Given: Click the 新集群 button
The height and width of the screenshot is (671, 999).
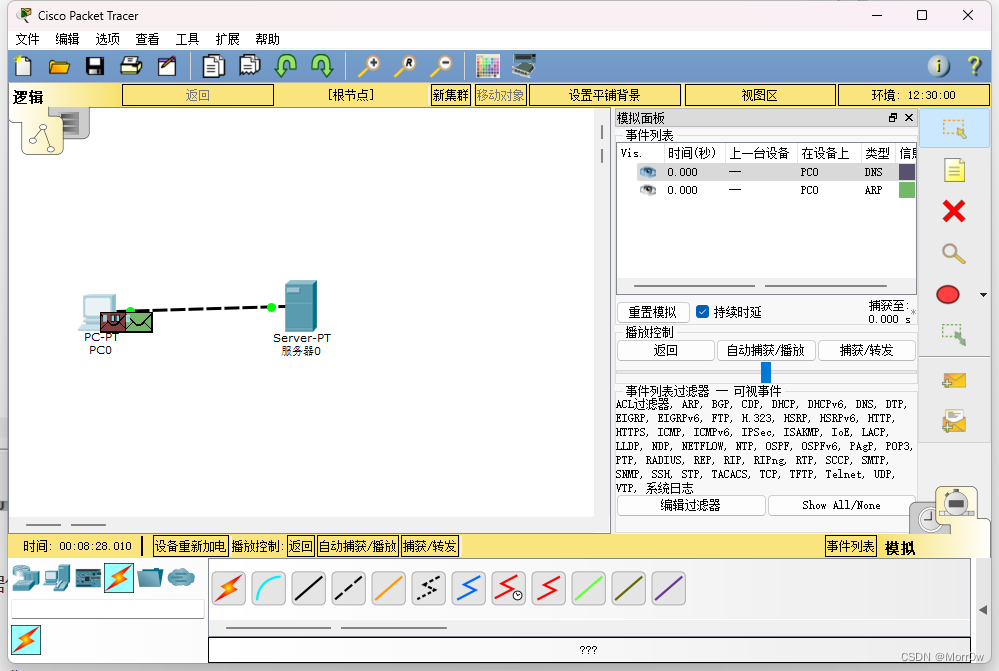Looking at the screenshot, I should click(x=451, y=96).
